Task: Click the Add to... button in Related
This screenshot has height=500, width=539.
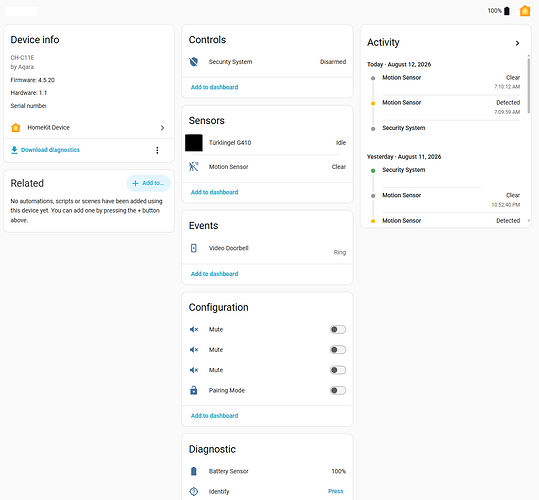Action: 148,183
